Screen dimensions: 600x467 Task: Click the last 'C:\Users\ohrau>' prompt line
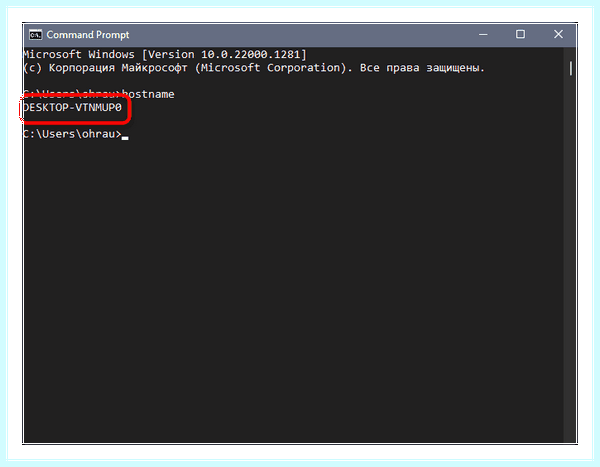[72, 134]
